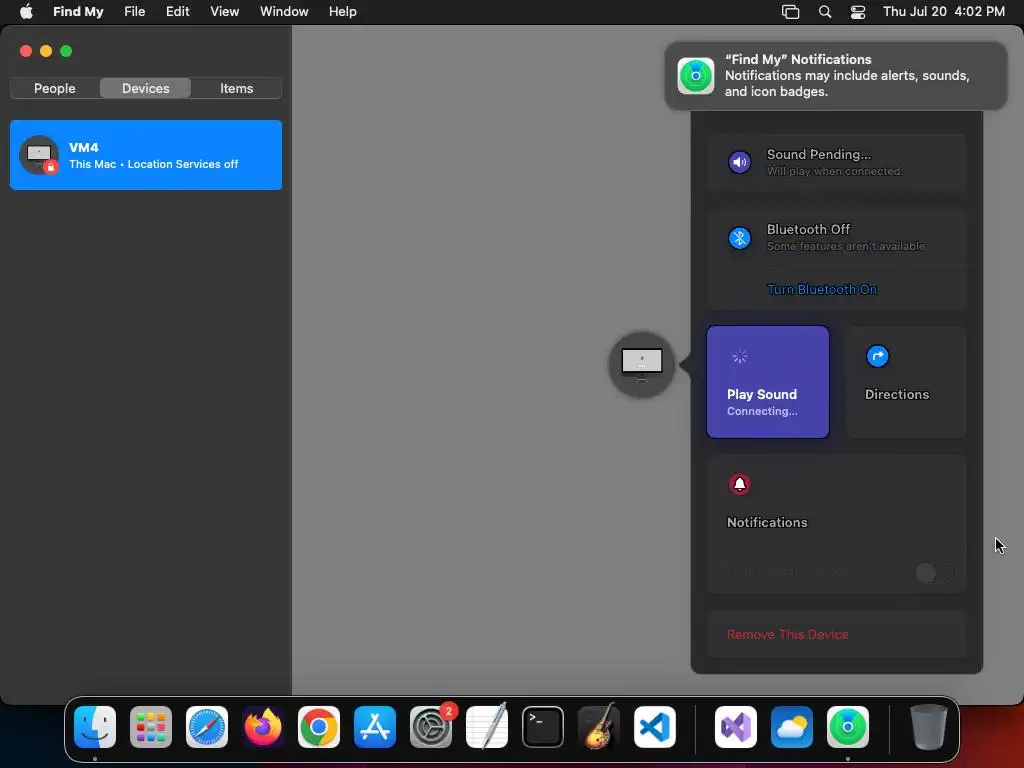Viewport: 1024px width, 768px height.
Task: Open Directions for this device
Action: click(906, 382)
